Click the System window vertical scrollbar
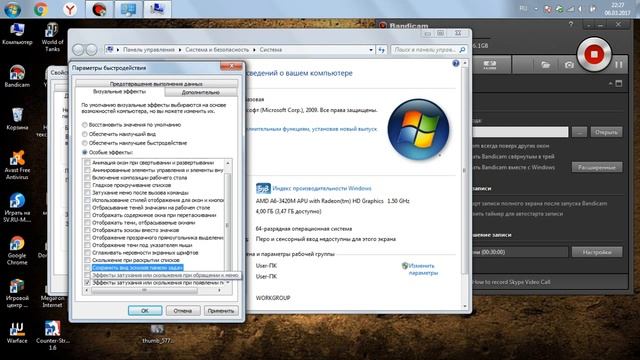Viewport: 640px width, 360px height. tap(464, 169)
